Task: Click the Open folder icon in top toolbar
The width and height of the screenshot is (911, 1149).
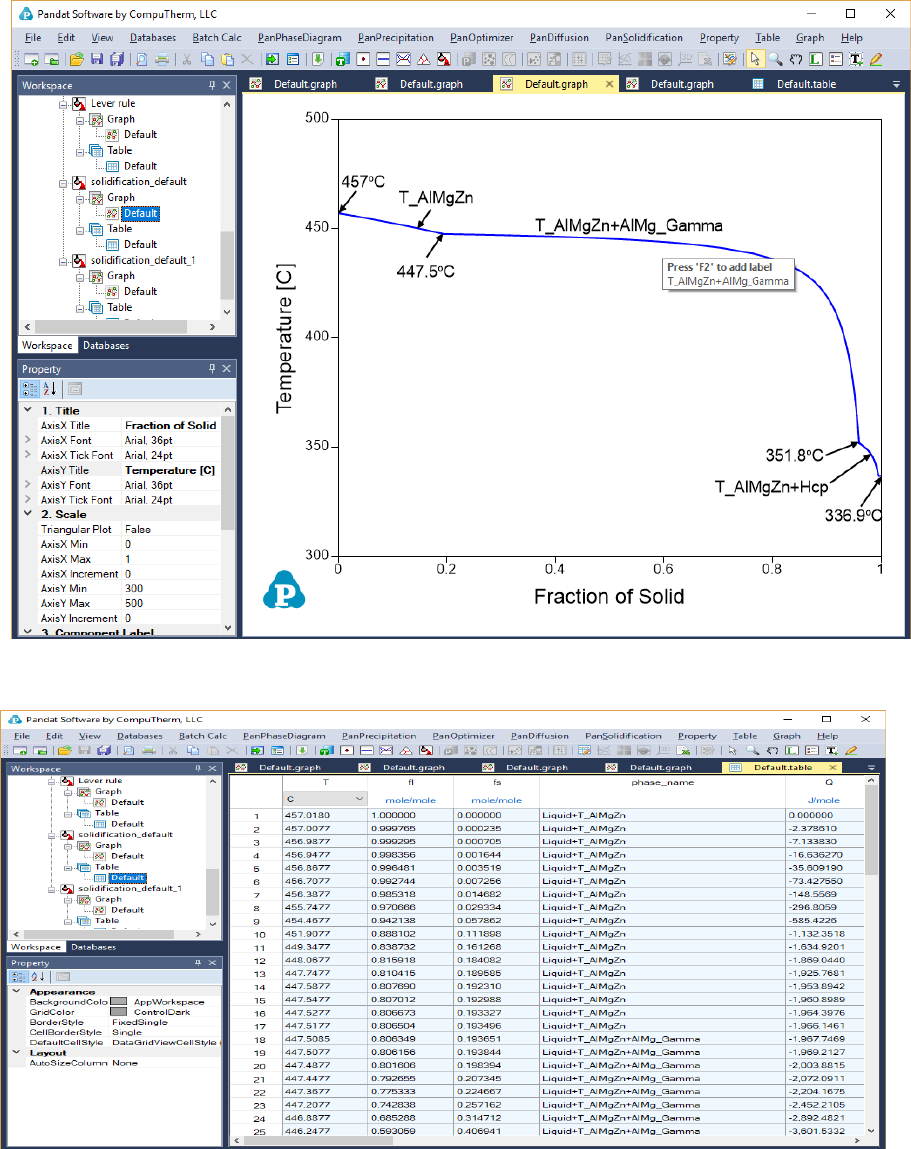Action: (77, 59)
